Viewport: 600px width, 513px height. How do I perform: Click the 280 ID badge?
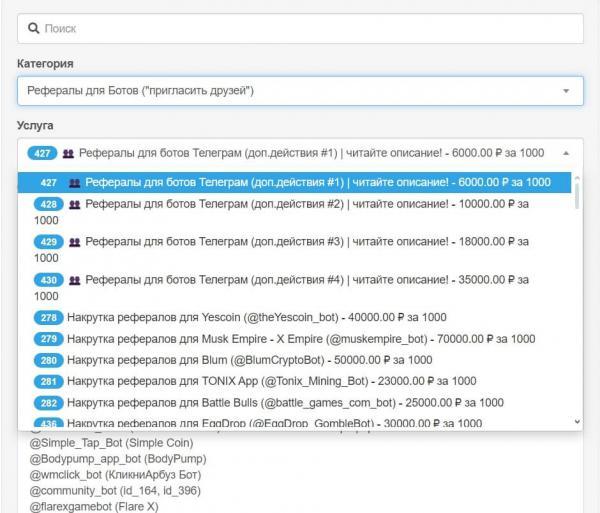pyautogui.click(x=49, y=360)
